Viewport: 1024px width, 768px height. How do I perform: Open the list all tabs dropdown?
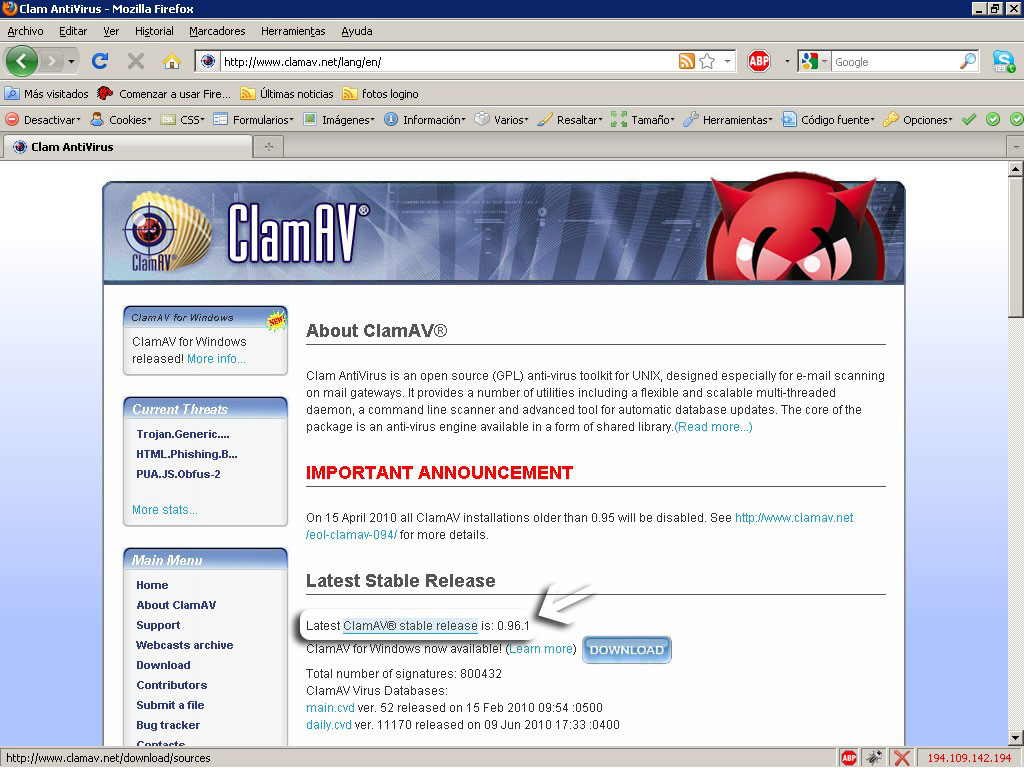point(1016,147)
